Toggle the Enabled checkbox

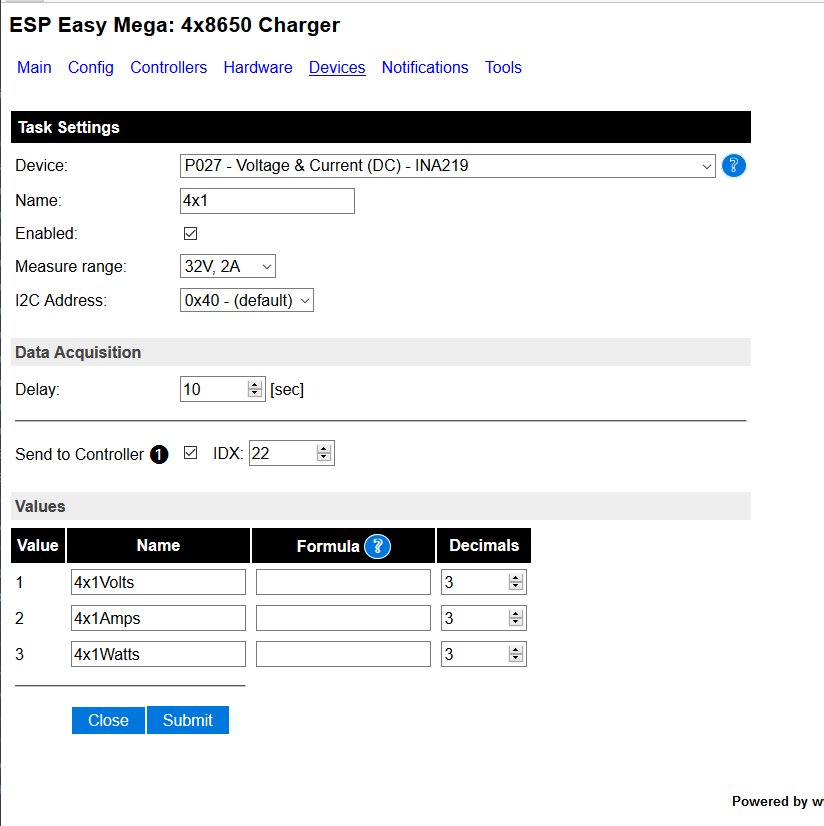tap(190, 233)
